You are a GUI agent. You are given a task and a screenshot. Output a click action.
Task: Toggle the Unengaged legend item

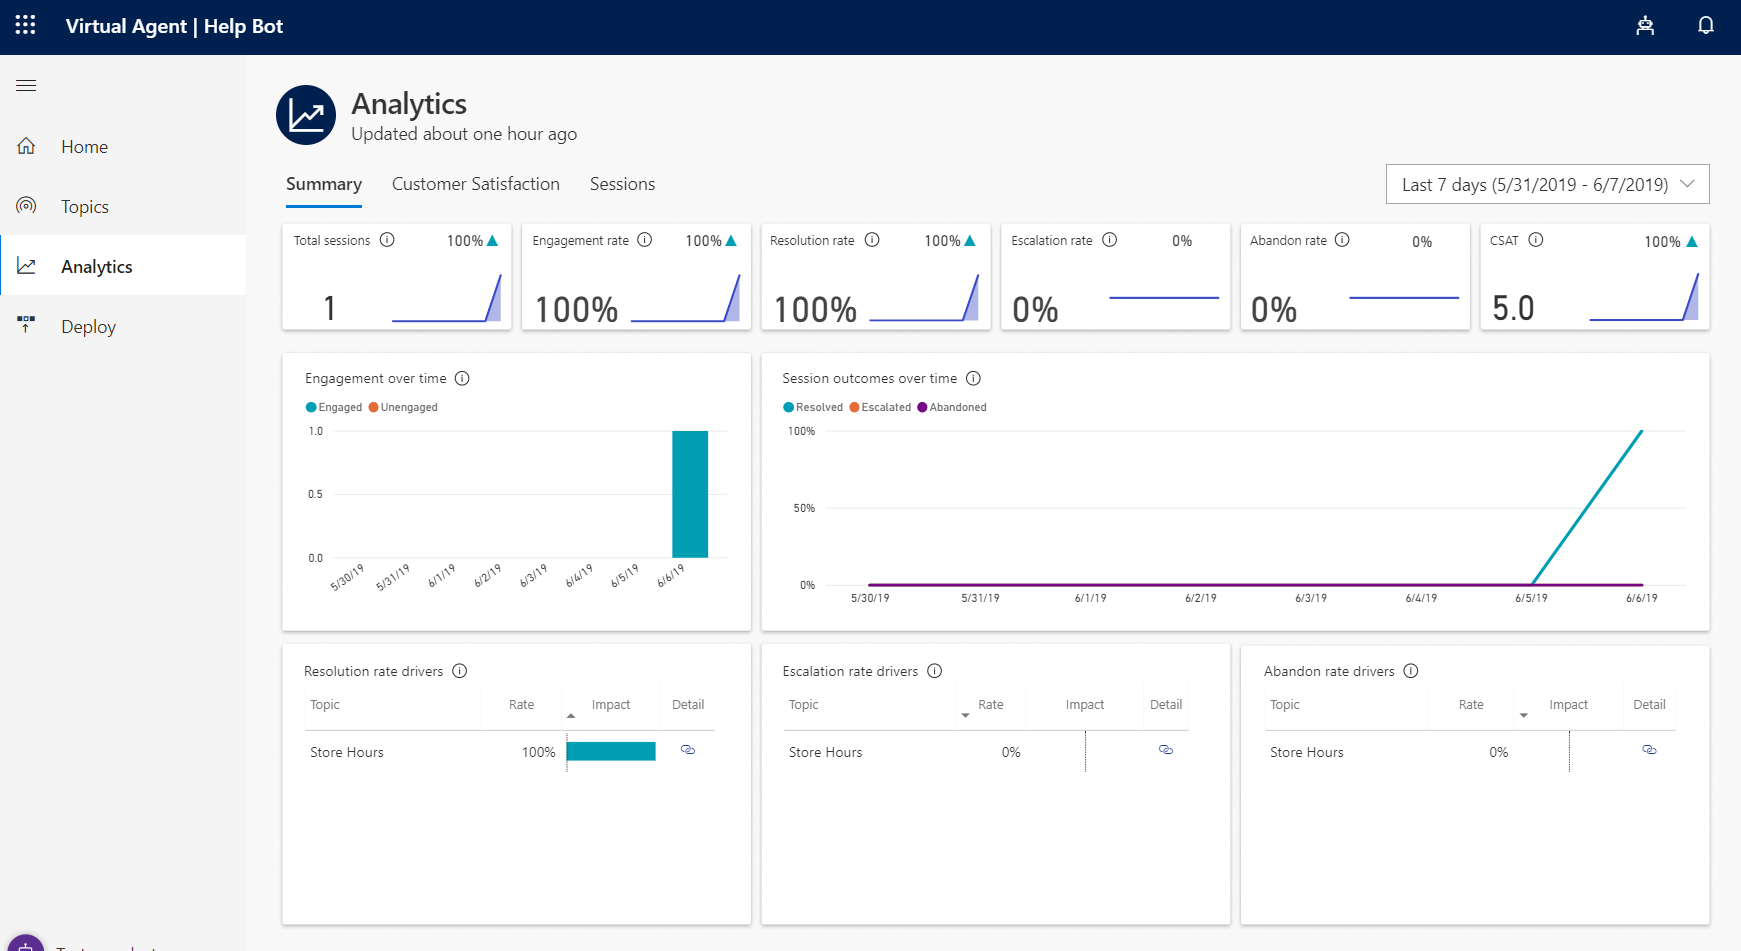tap(403, 407)
